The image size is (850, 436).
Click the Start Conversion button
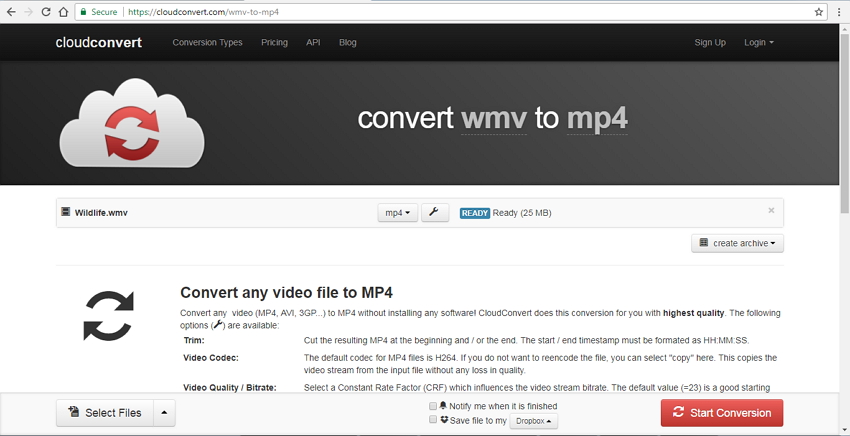click(722, 413)
